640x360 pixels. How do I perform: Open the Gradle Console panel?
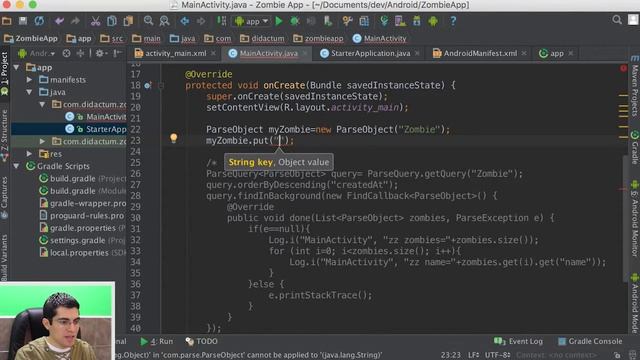[590, 341]
